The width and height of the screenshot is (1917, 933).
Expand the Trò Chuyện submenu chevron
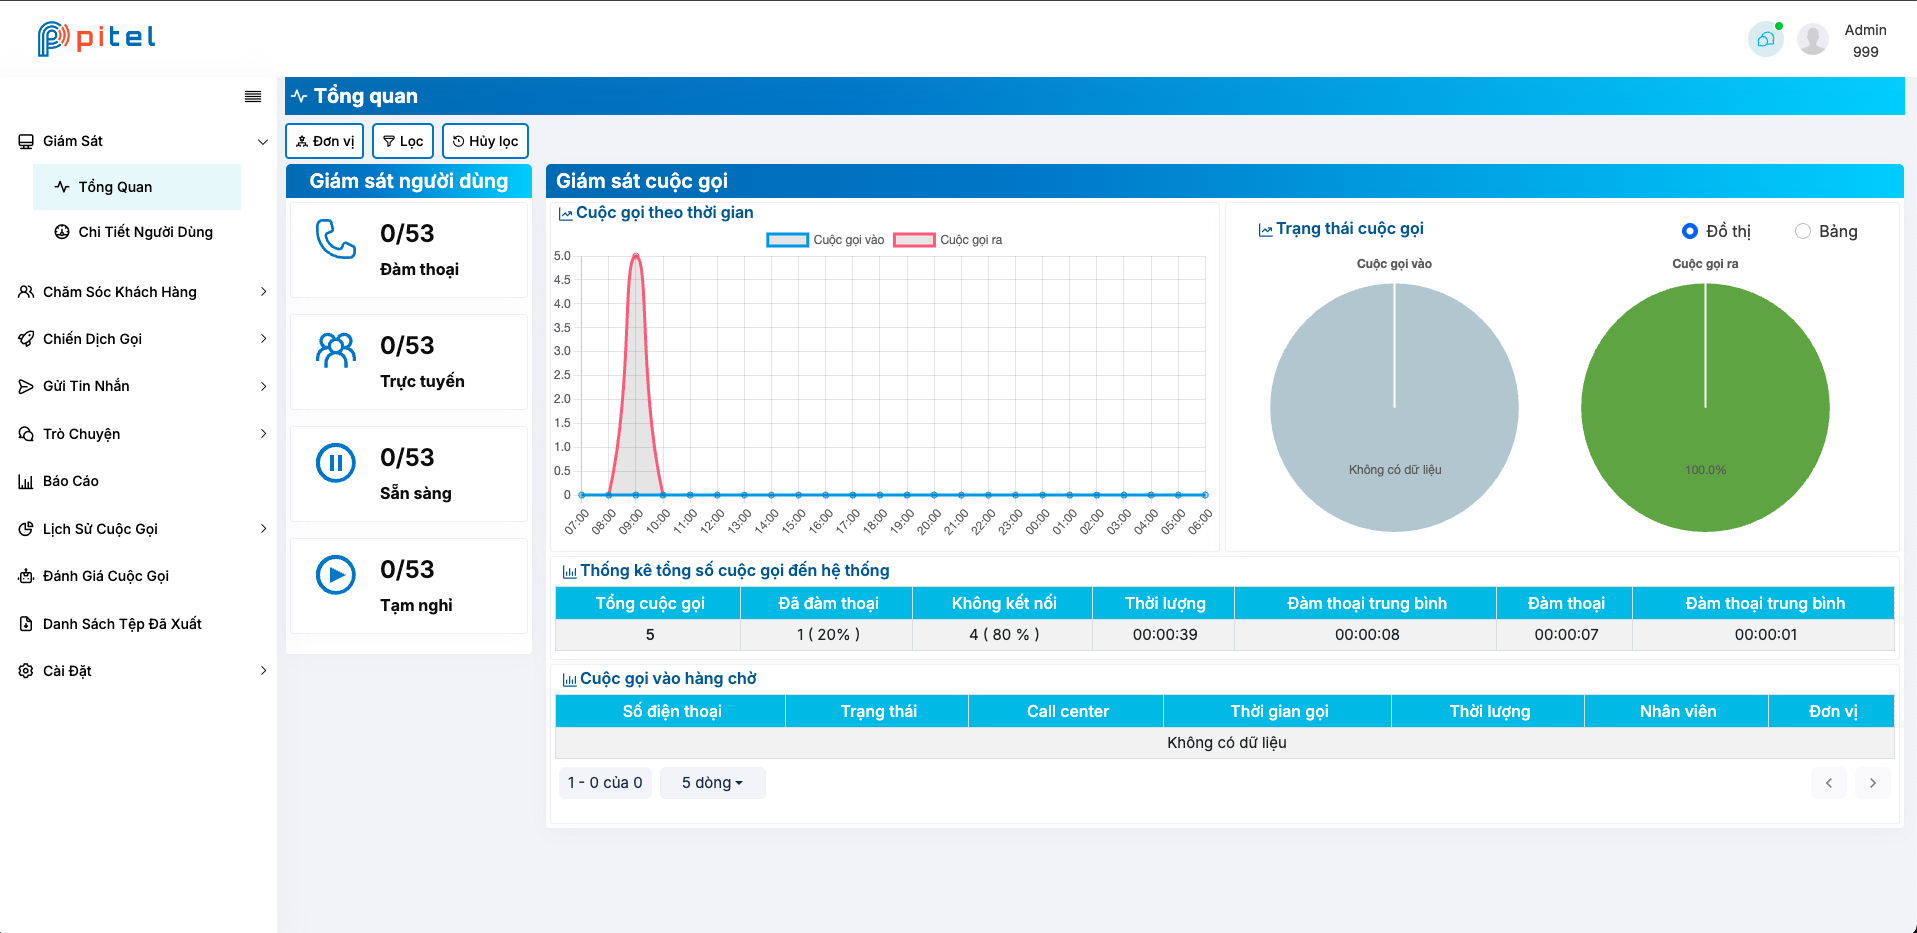263,434
